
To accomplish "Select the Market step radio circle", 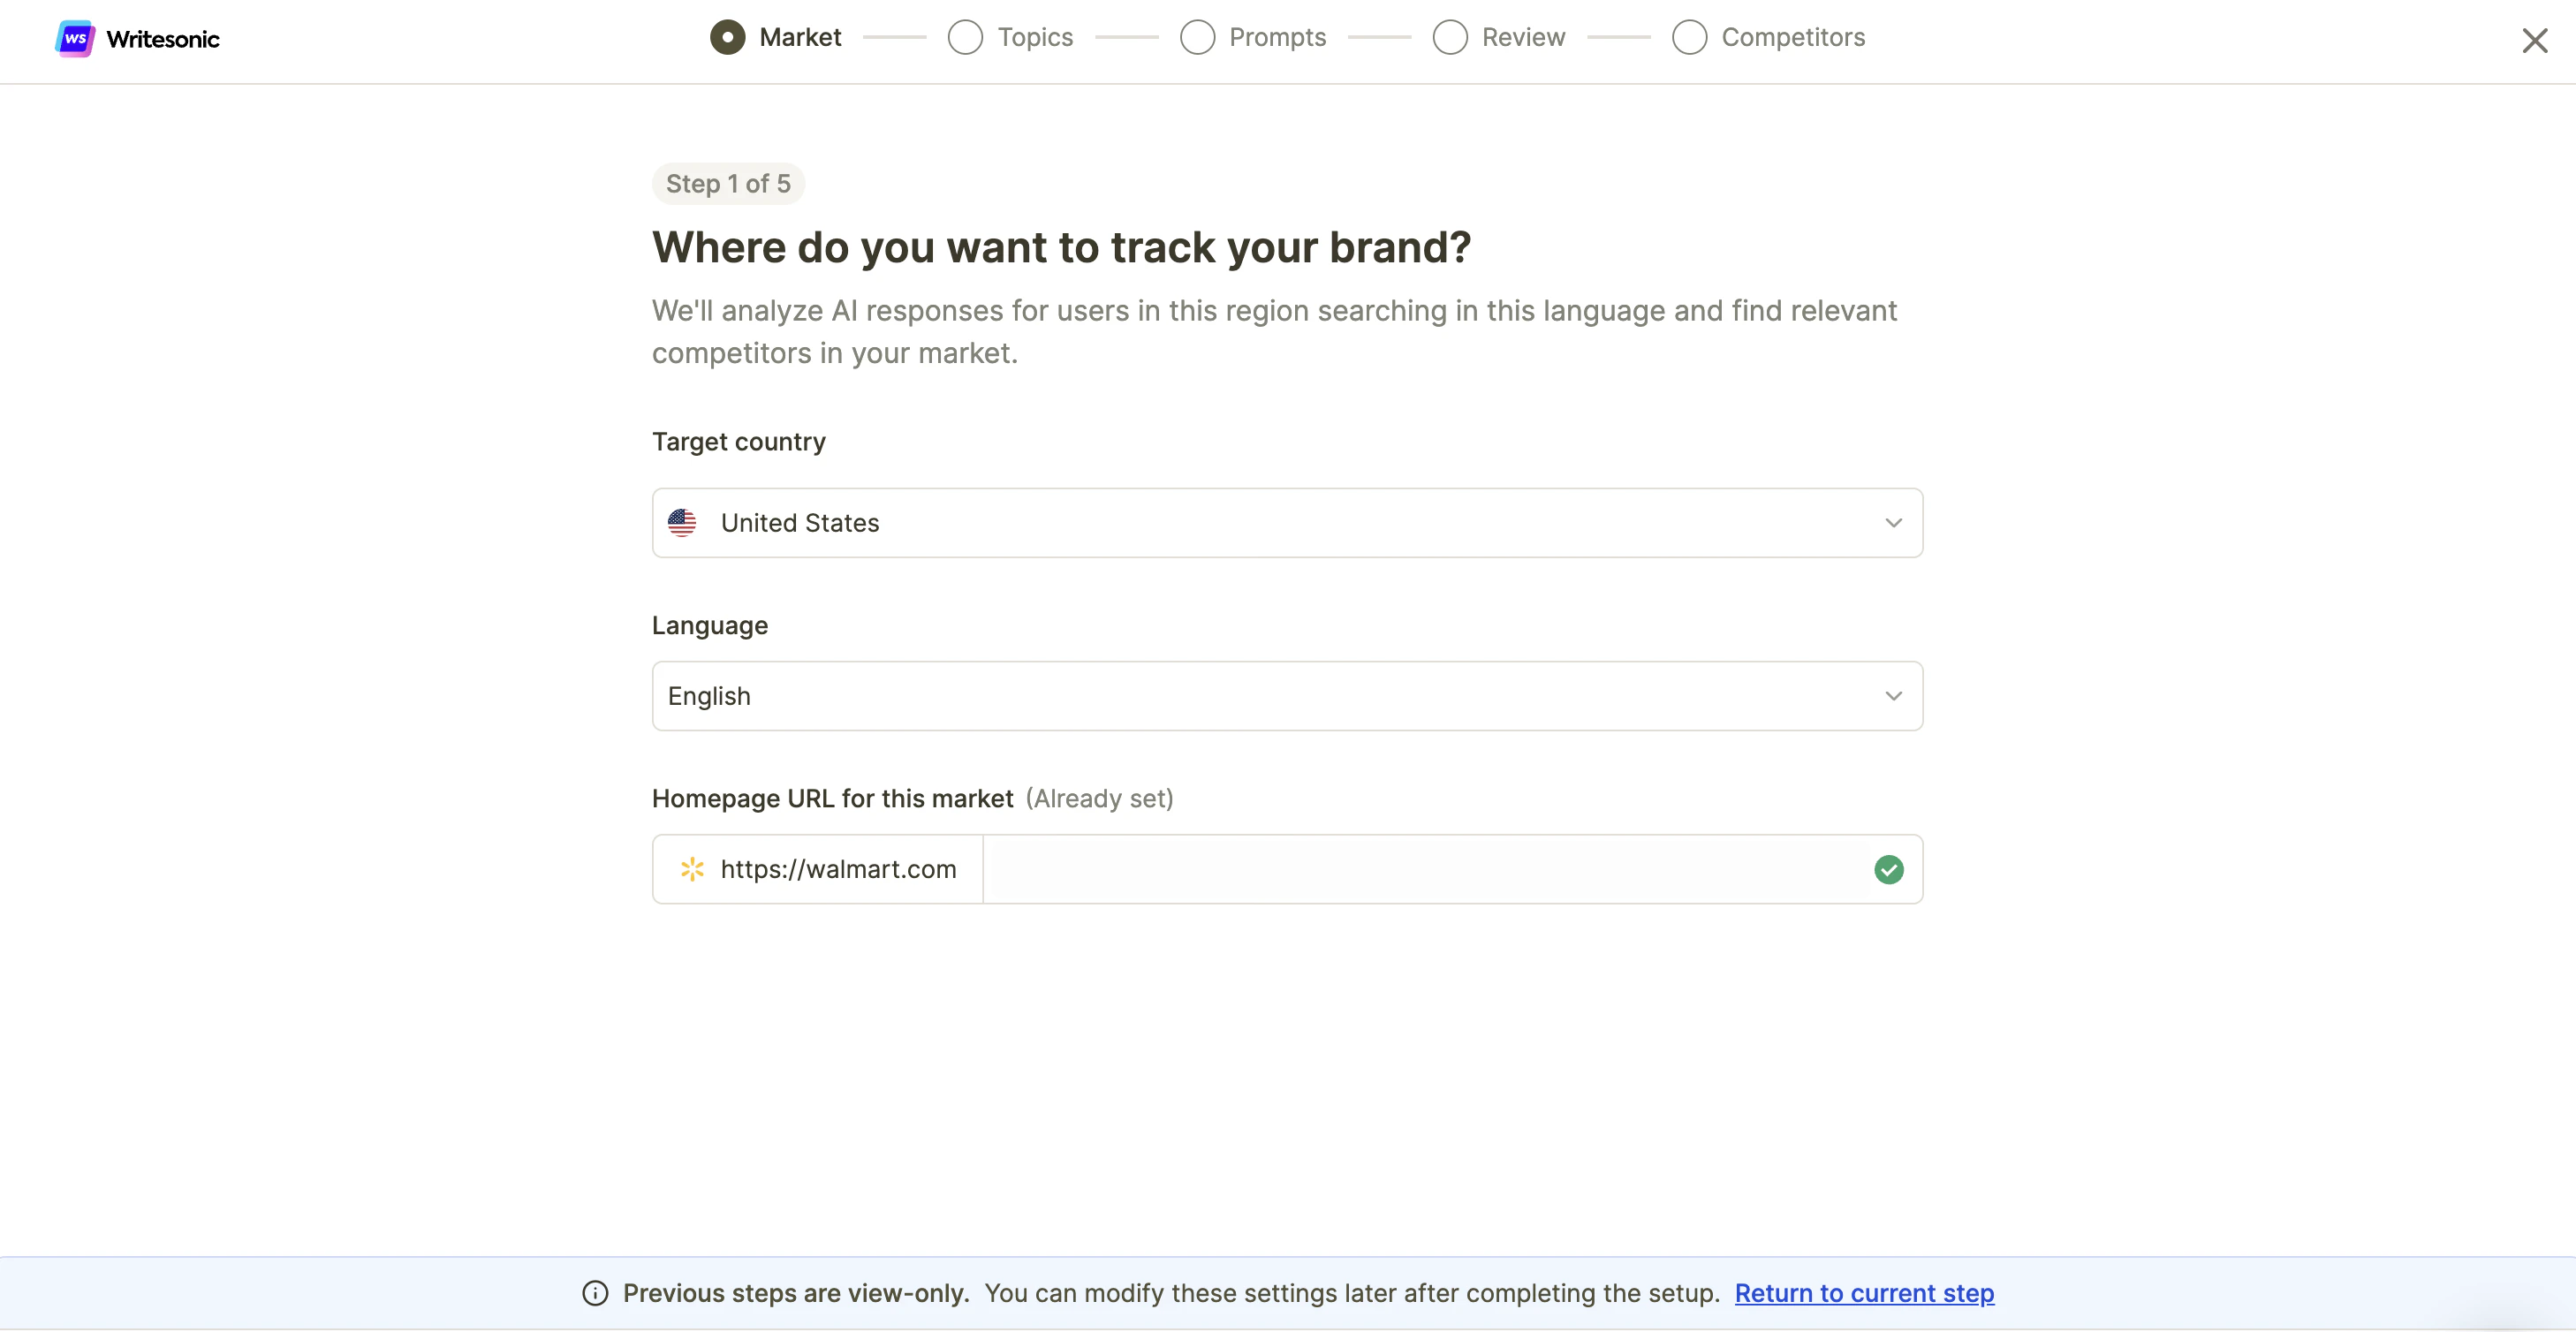I will pyautogui.click(x=727, y=38).
